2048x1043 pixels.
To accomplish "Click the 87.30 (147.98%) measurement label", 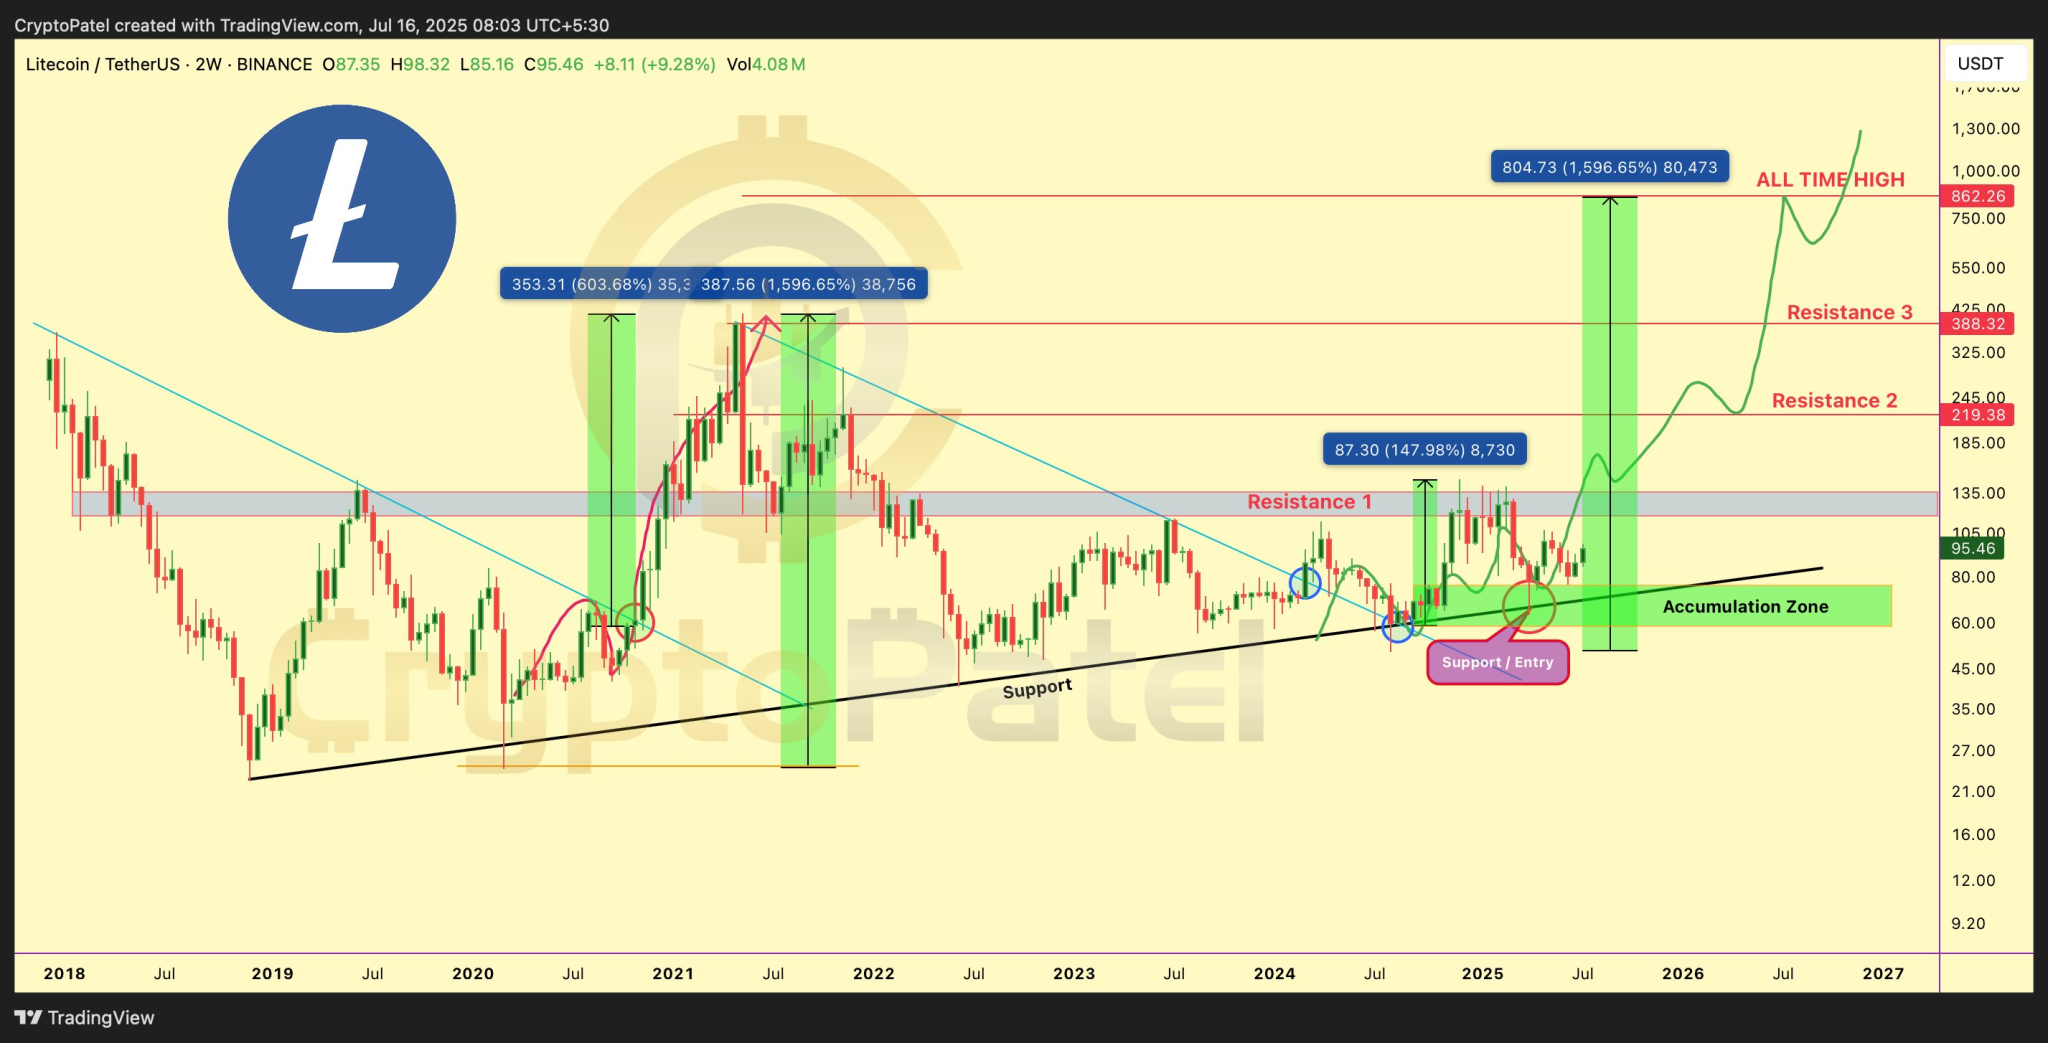I will tap(1424, 450).
